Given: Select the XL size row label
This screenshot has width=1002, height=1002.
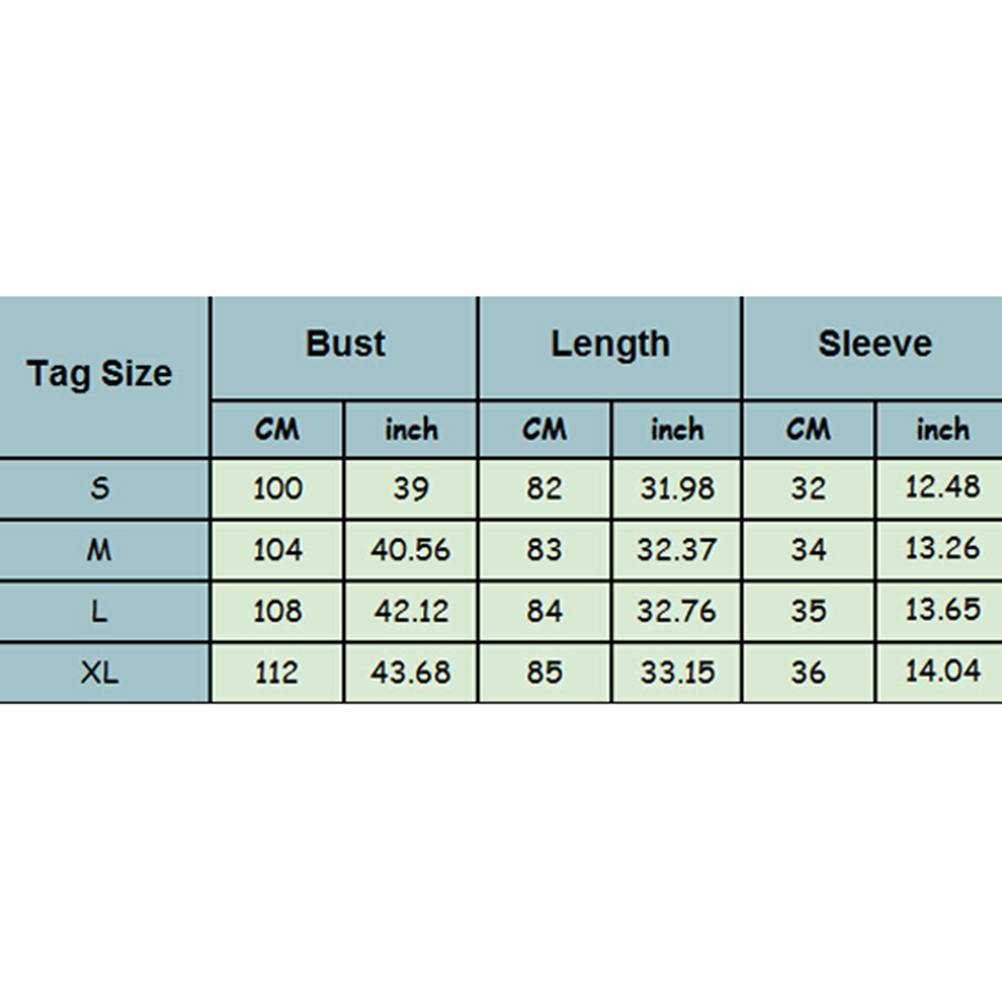Looking at the screenshot, I should [100, 672].
